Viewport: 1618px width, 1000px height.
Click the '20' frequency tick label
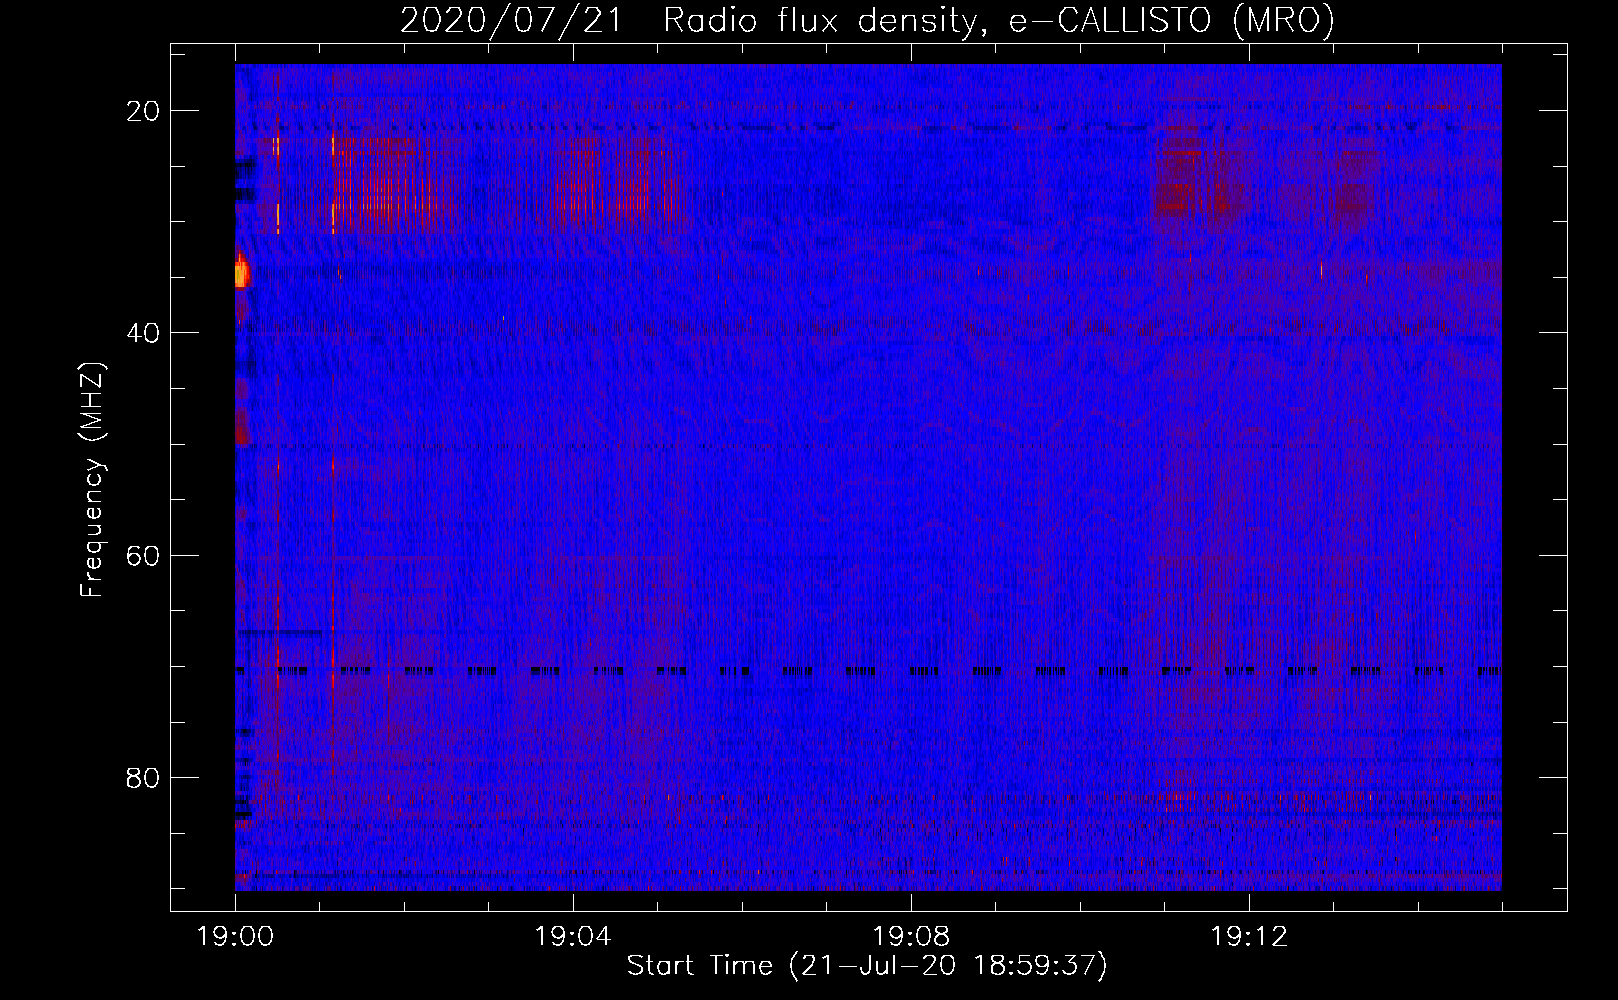tap(143, 111)
